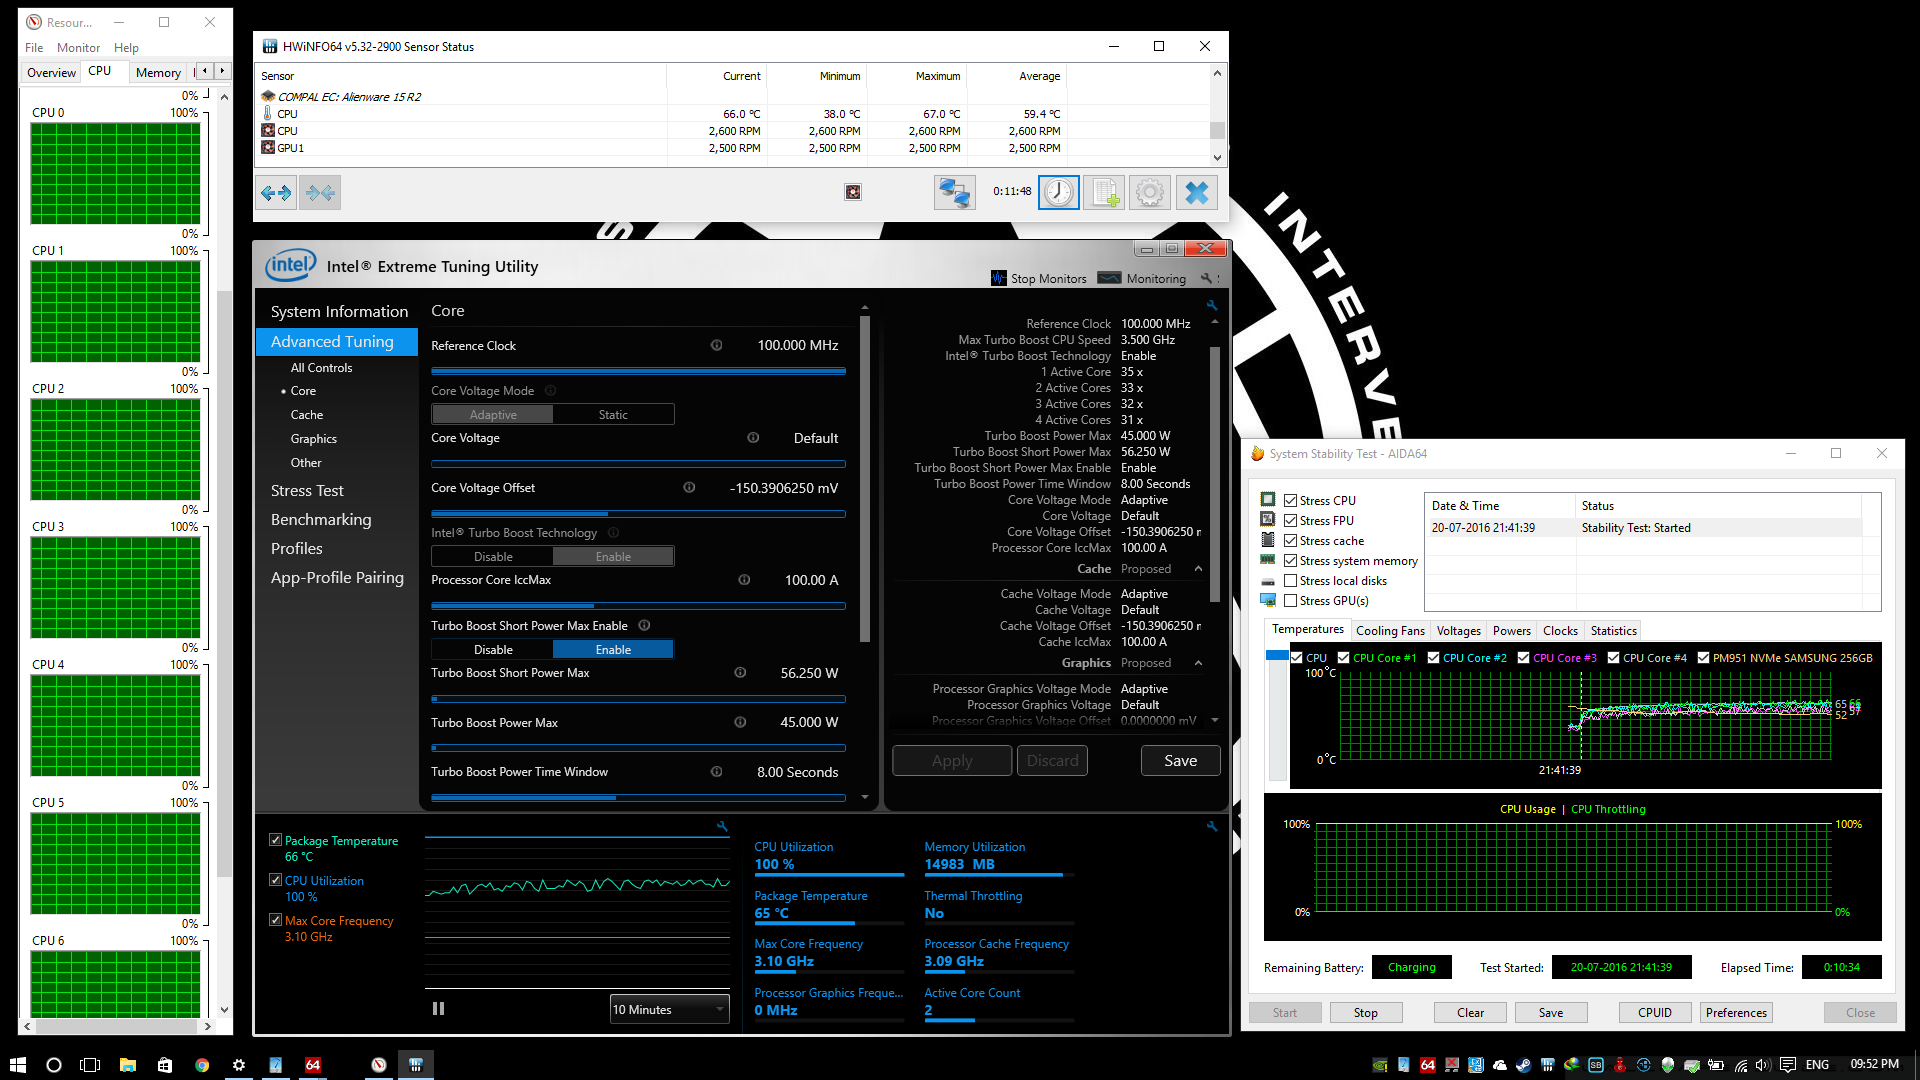Click Save button in Intel XTU
Viewport: 1920px width, 1080px height.
[x=1180, y=761]
